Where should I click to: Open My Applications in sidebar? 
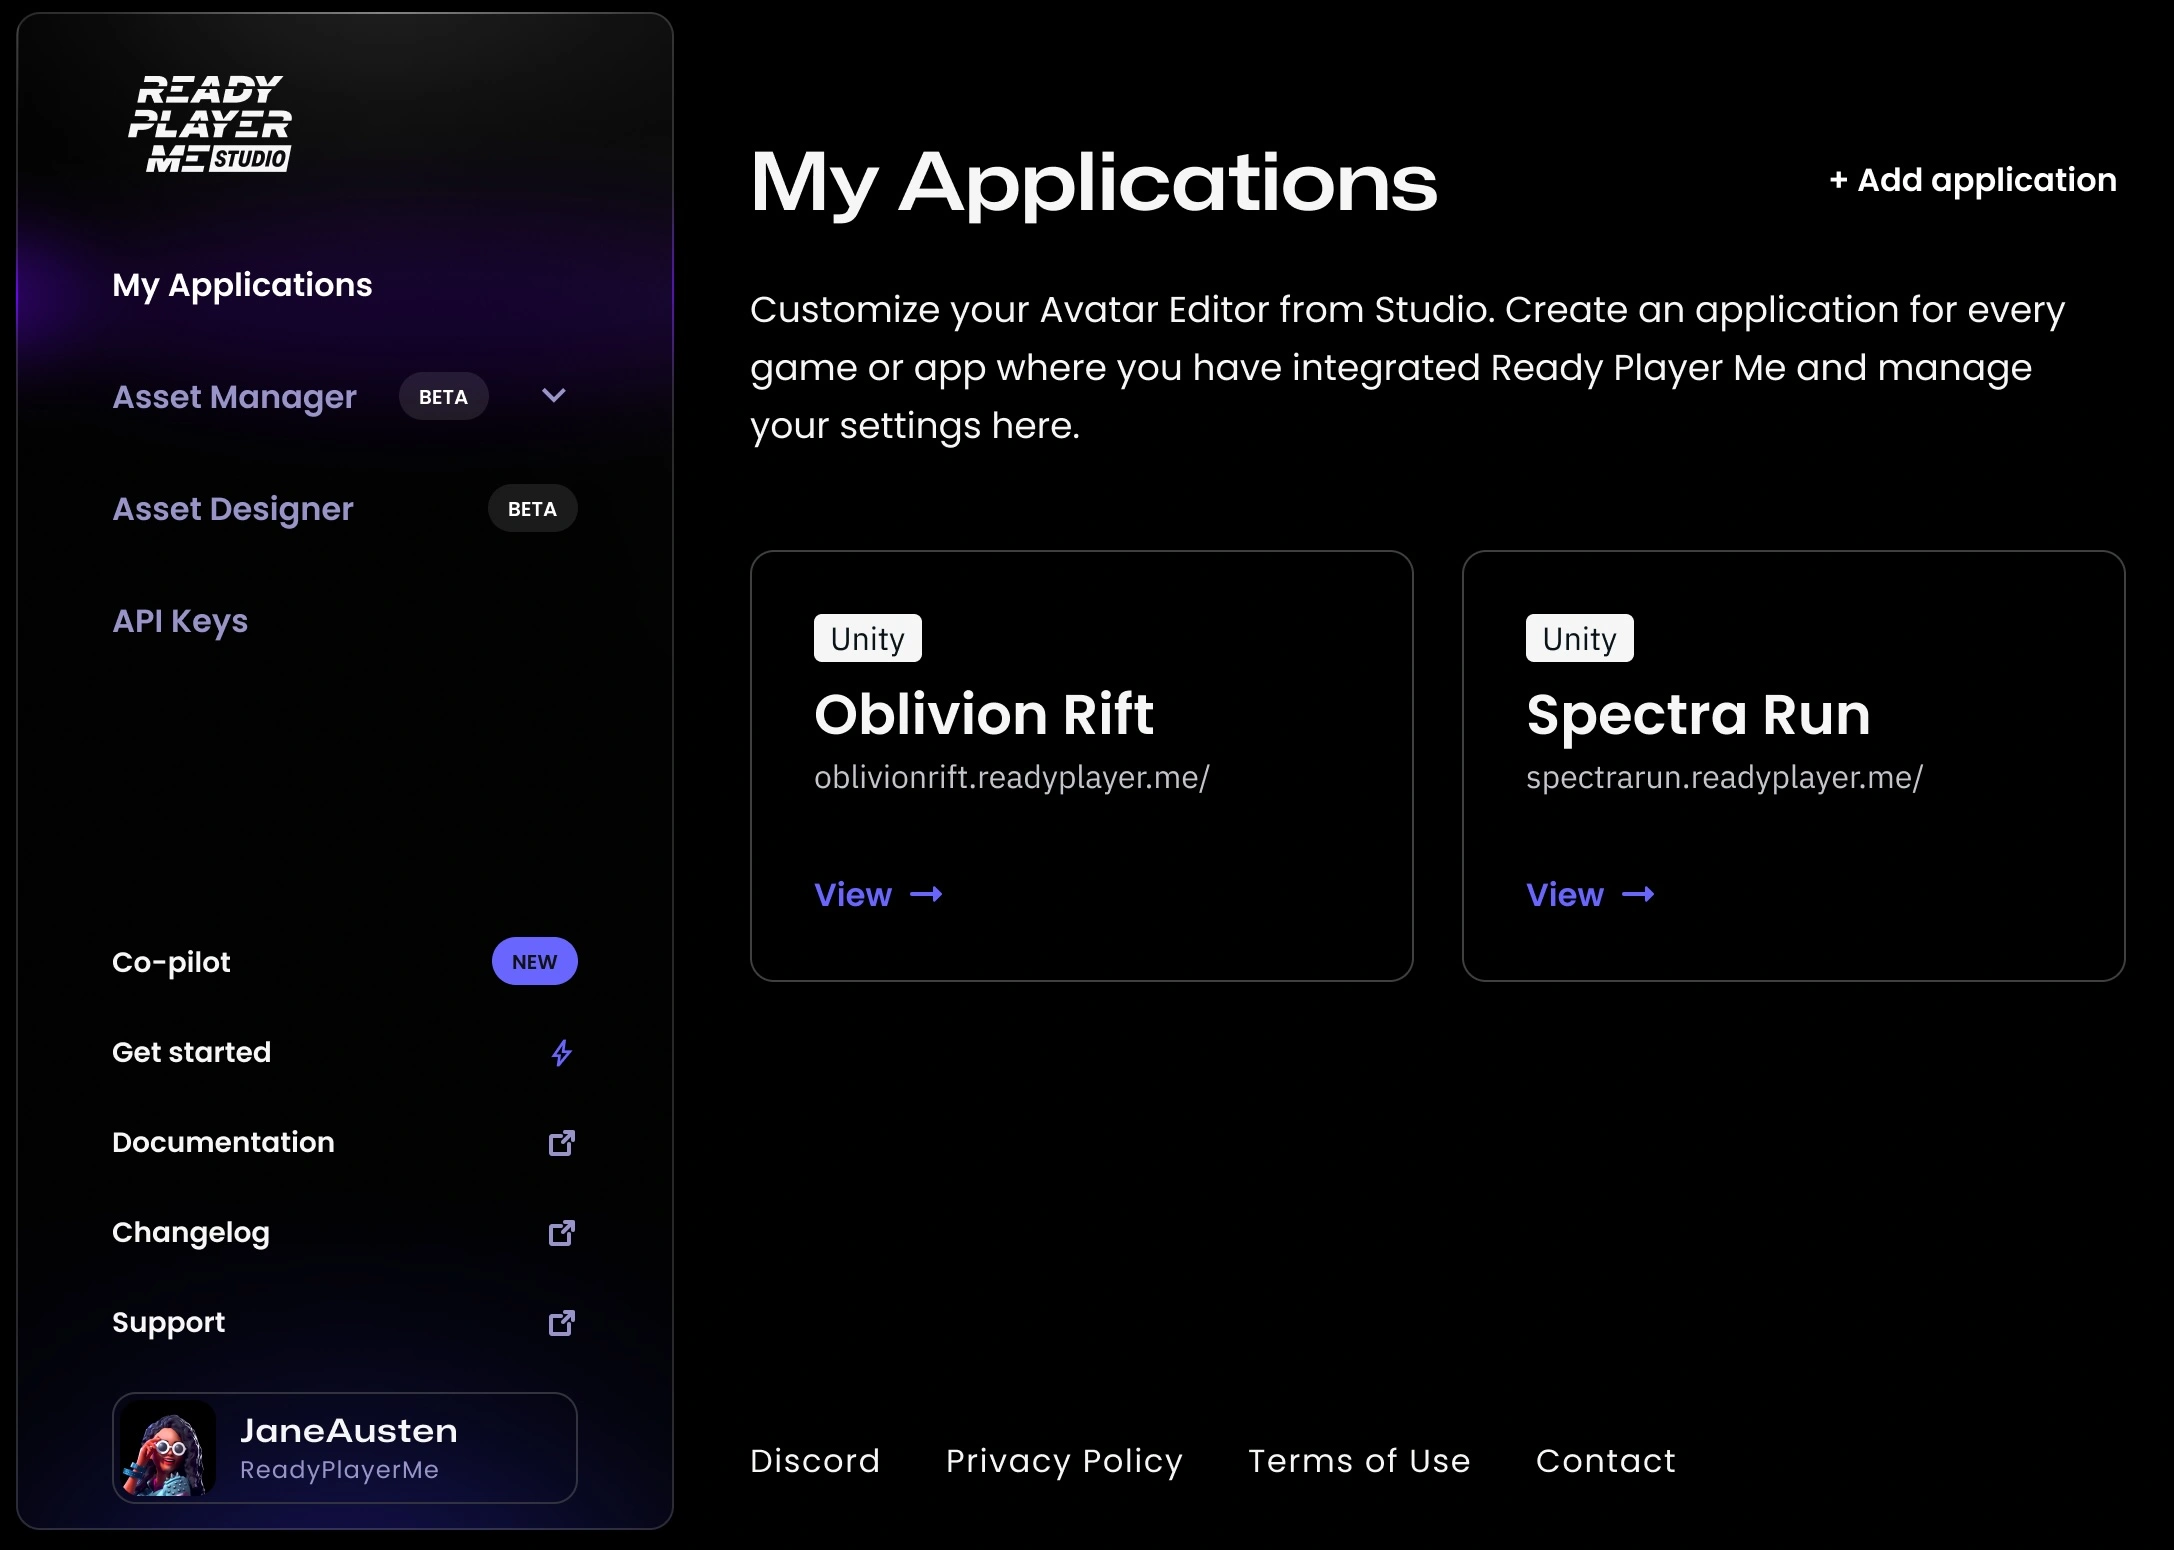click(x=242, y=285)
